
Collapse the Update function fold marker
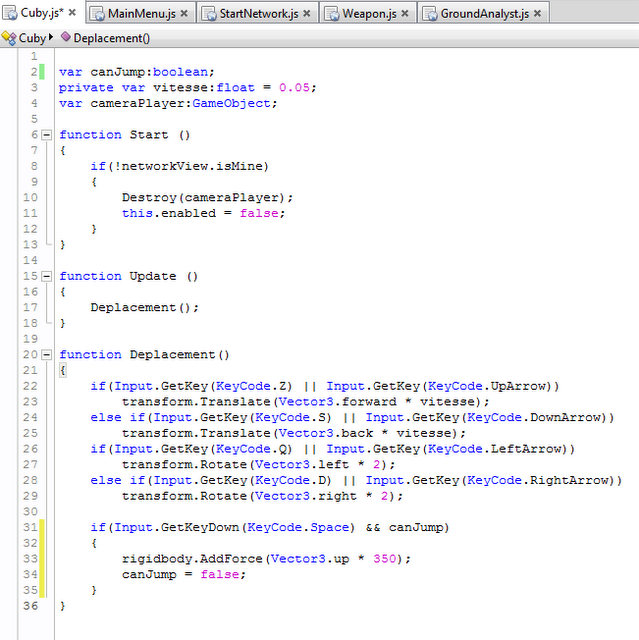click(47, 276)
